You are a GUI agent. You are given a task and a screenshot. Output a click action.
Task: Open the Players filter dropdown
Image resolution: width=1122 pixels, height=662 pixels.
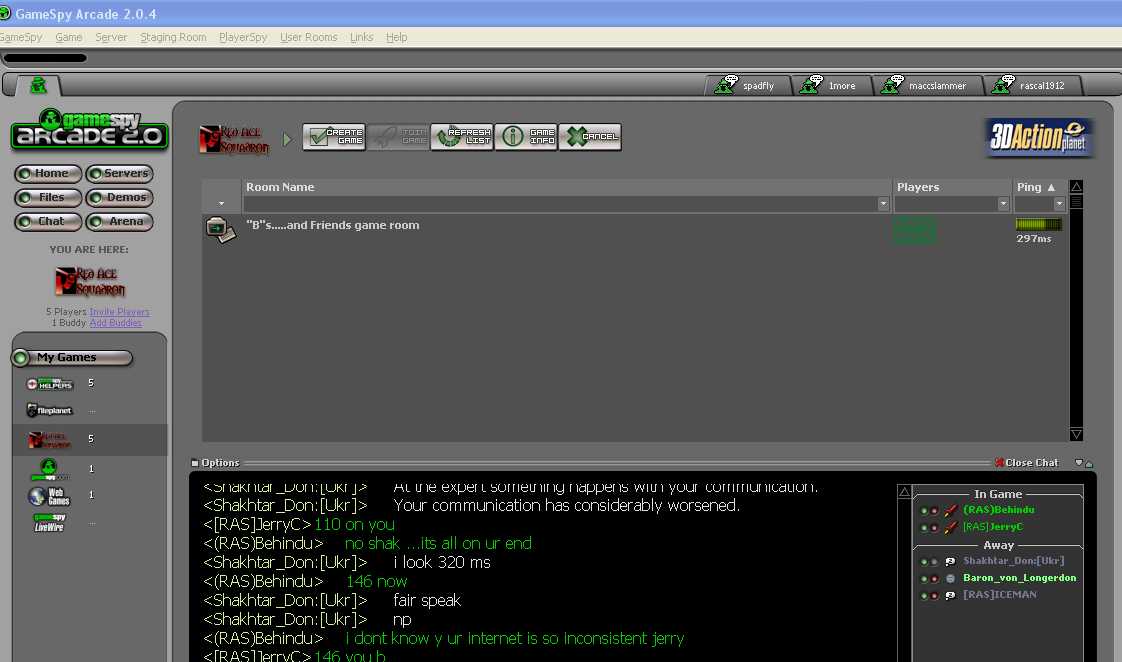[x=1003, y=204]
